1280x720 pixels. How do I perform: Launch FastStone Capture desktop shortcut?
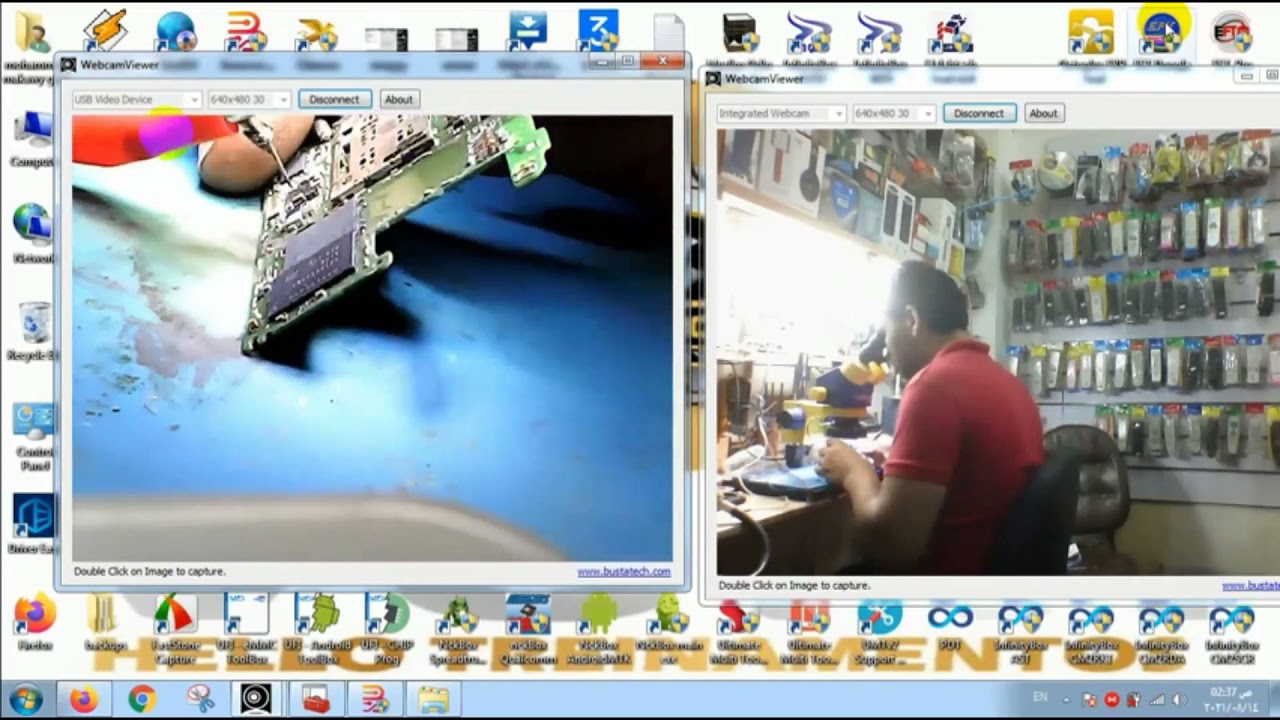click(x=175, y=628)
